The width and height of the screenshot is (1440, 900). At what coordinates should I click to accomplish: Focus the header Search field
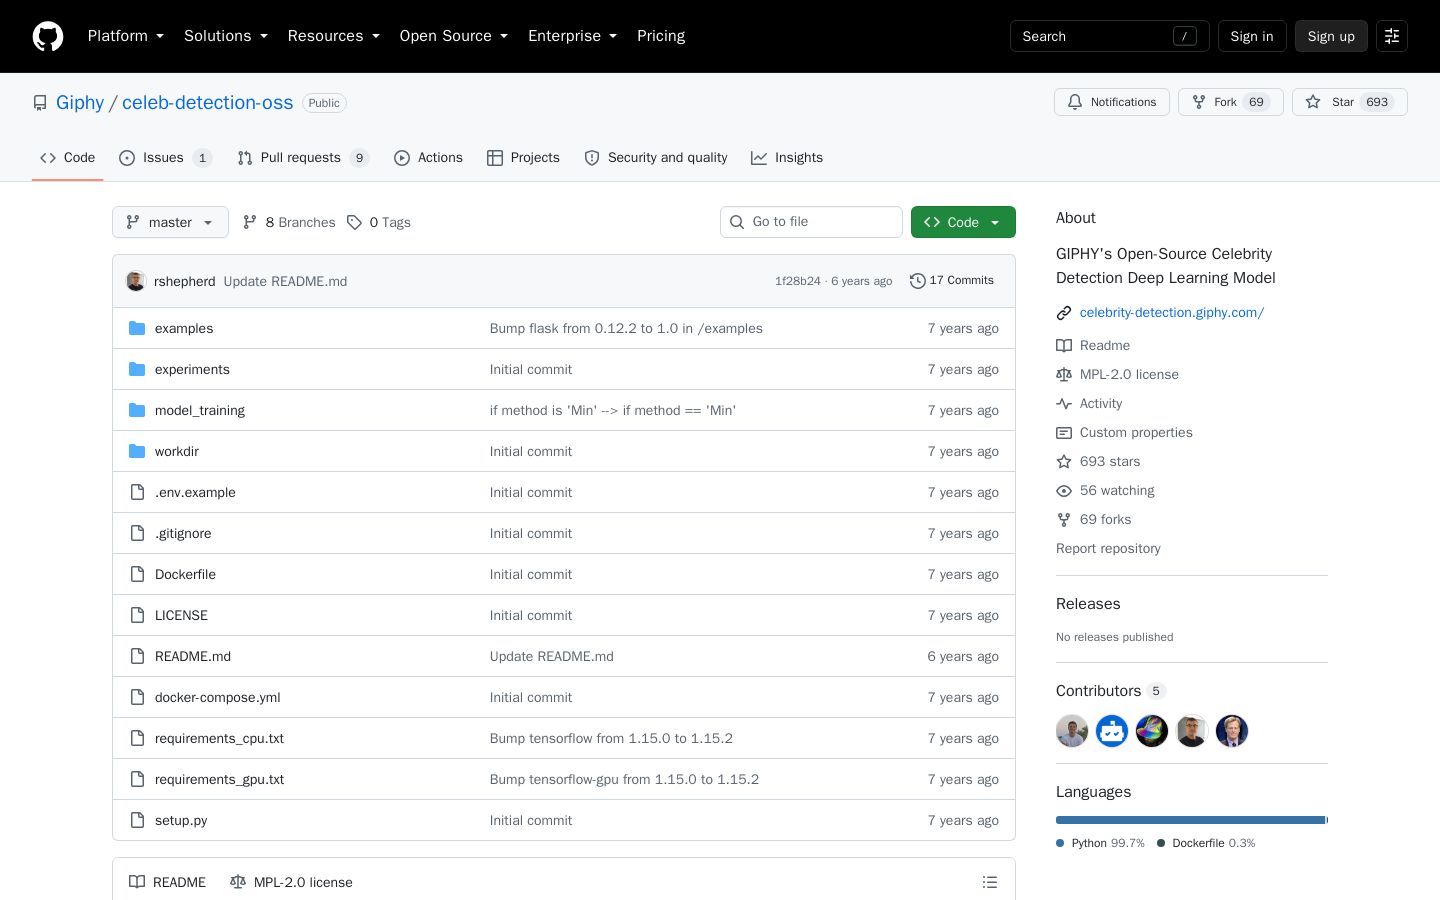1110,36
